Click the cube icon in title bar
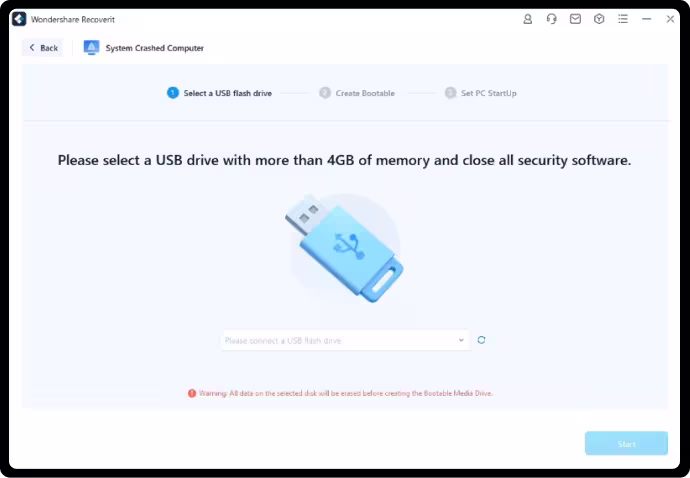The width and height of the screenshot is (690, 478). tap(599, 19)
